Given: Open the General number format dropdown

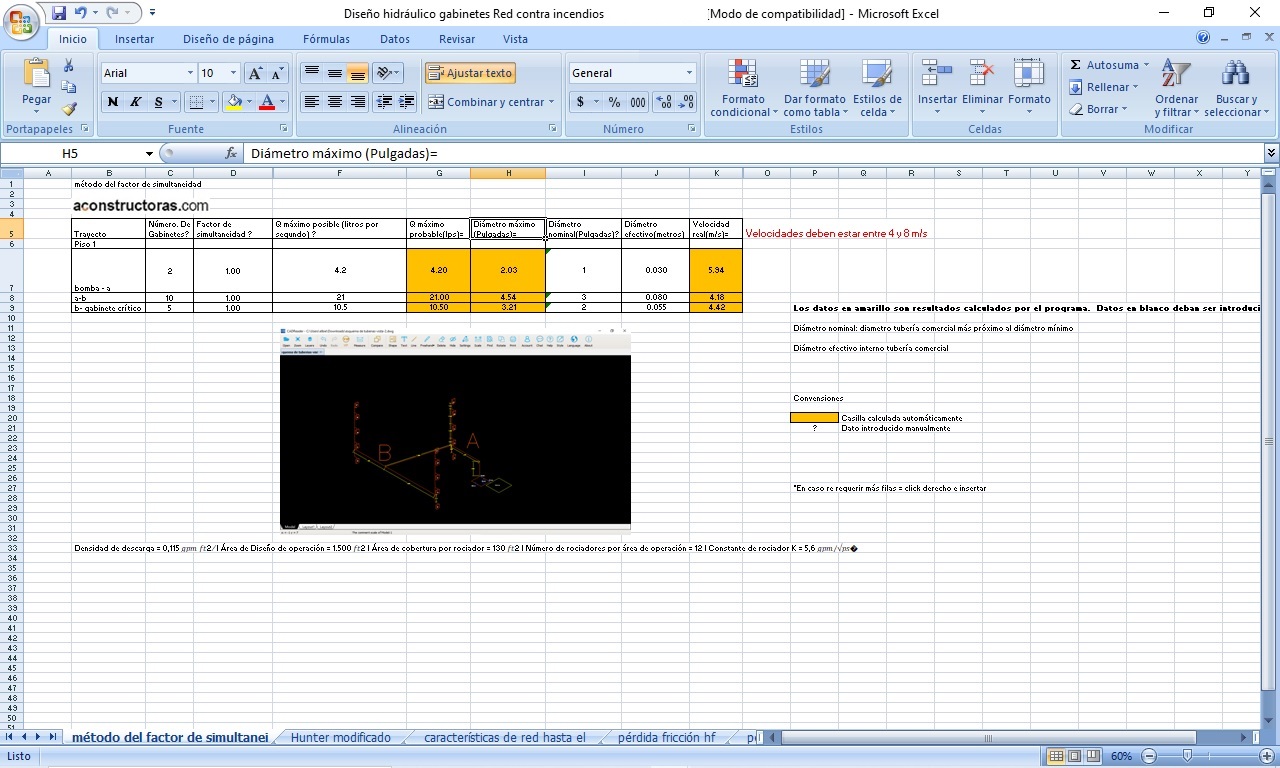Looking at the screenshot, I should pyautogui.click(x=689, y=73).
